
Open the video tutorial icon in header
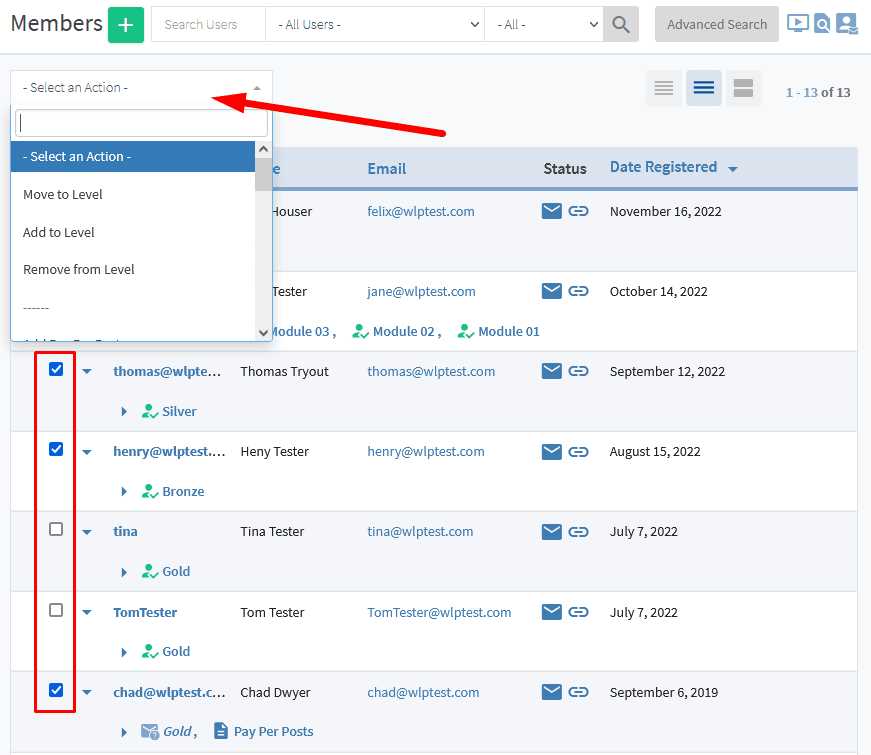(797, 24)
